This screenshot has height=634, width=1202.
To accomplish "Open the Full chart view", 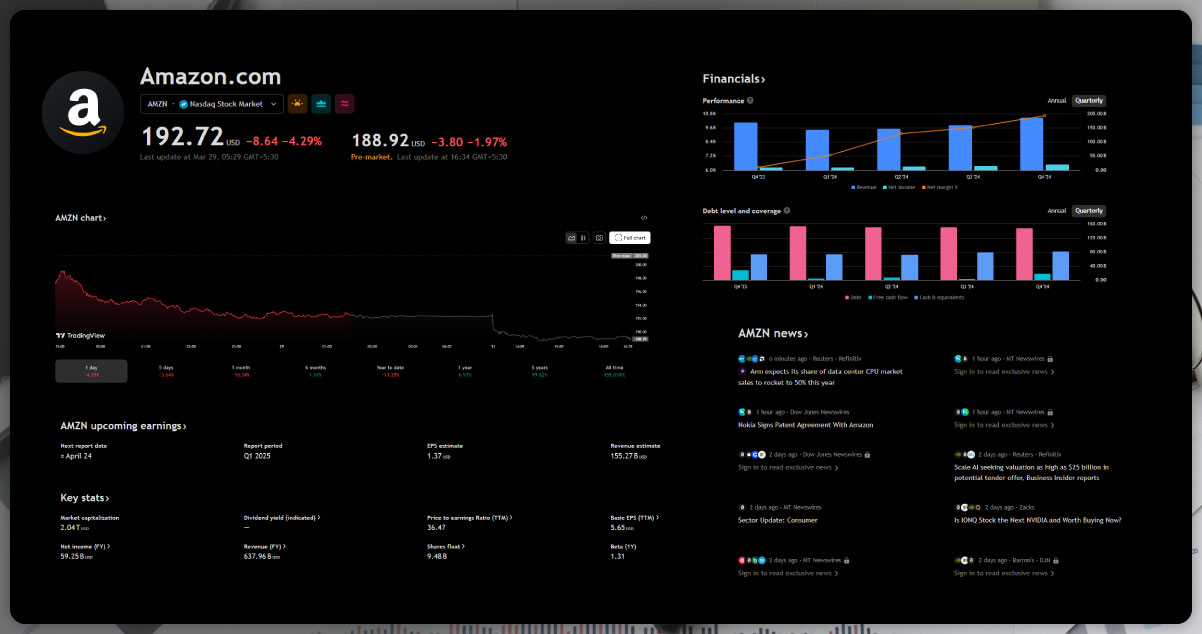I will (630, 238).
